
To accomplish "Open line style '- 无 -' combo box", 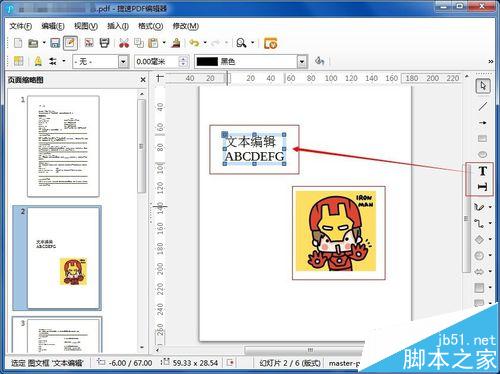I will pyautogui.click(x=101, y=62).
